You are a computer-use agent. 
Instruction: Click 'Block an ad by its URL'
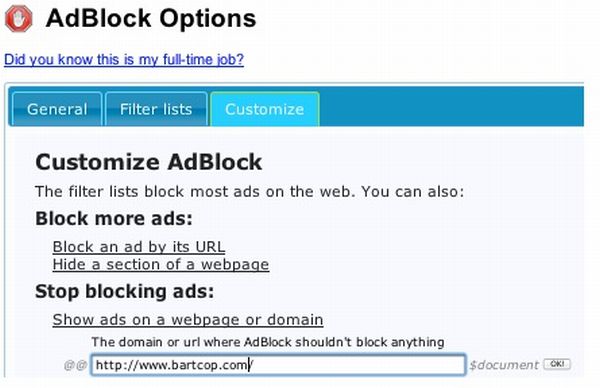[139, 247]
